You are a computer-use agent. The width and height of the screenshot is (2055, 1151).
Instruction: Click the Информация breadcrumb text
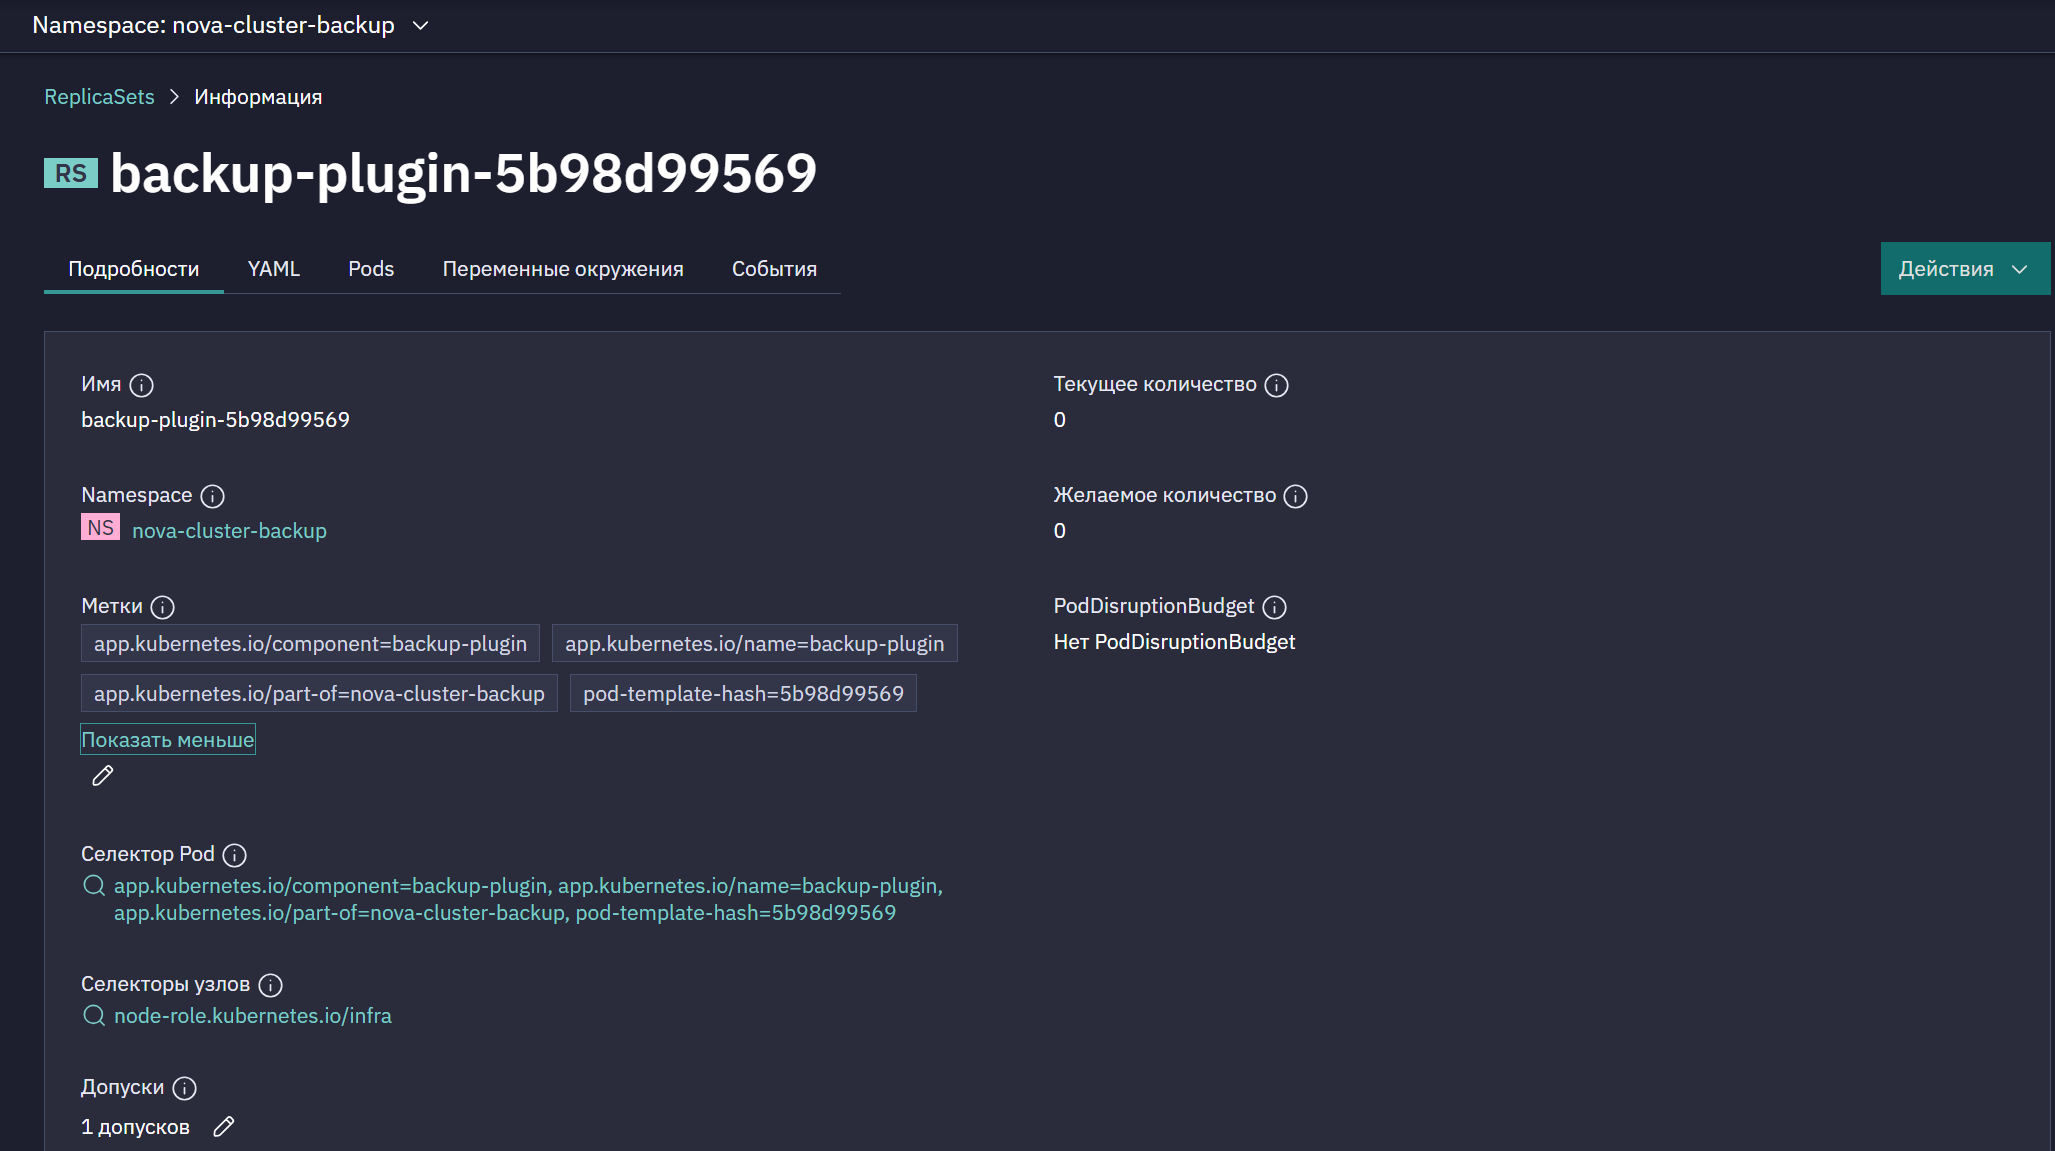(258, 97)
